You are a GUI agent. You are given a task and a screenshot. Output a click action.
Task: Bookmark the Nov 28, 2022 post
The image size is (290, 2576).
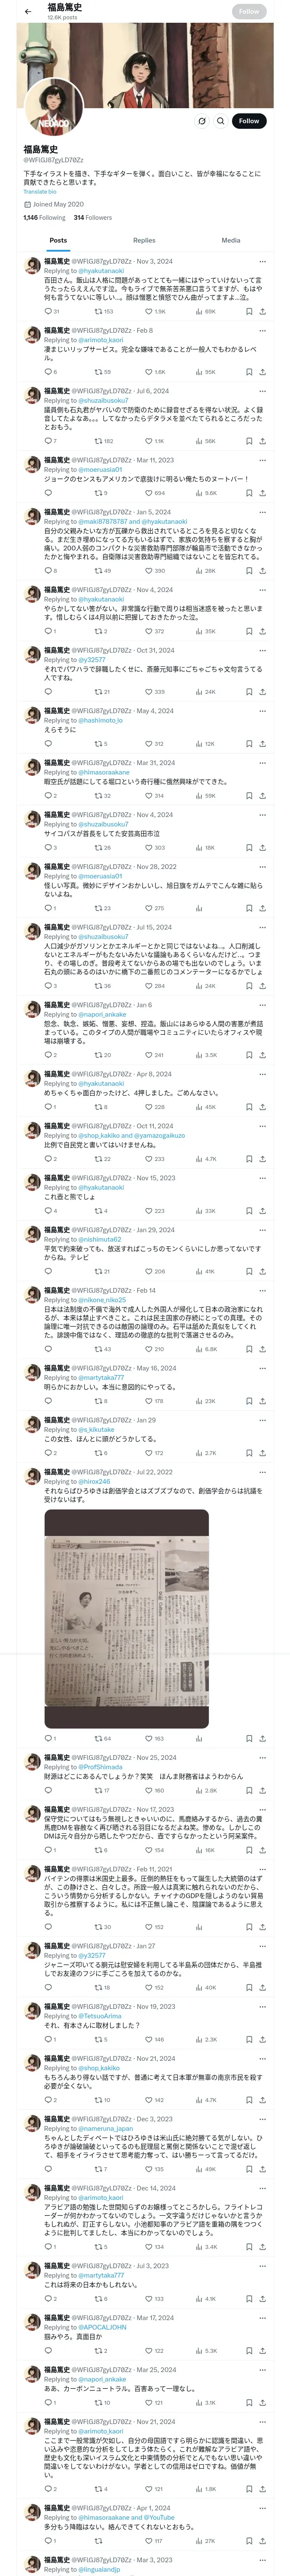point(248,908)
